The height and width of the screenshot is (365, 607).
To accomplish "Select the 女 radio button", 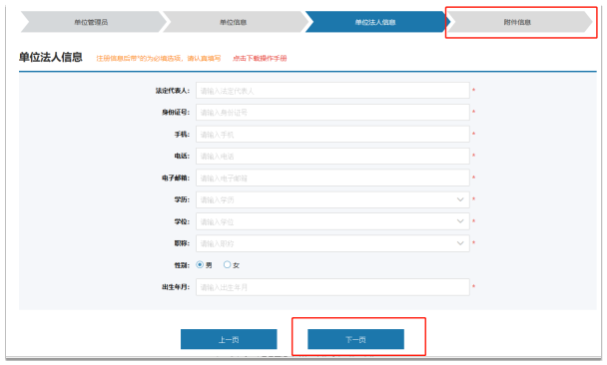I will click(x=227, y=265).
